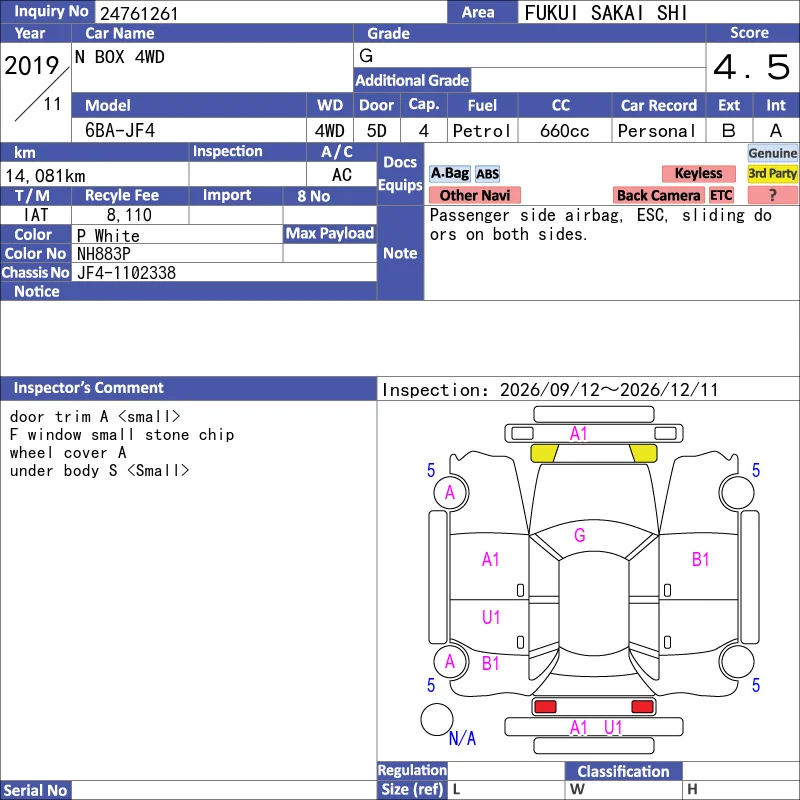Click the A-Bag equipment badge
Viewport: 800px width, 800px height.
[449, 174]
